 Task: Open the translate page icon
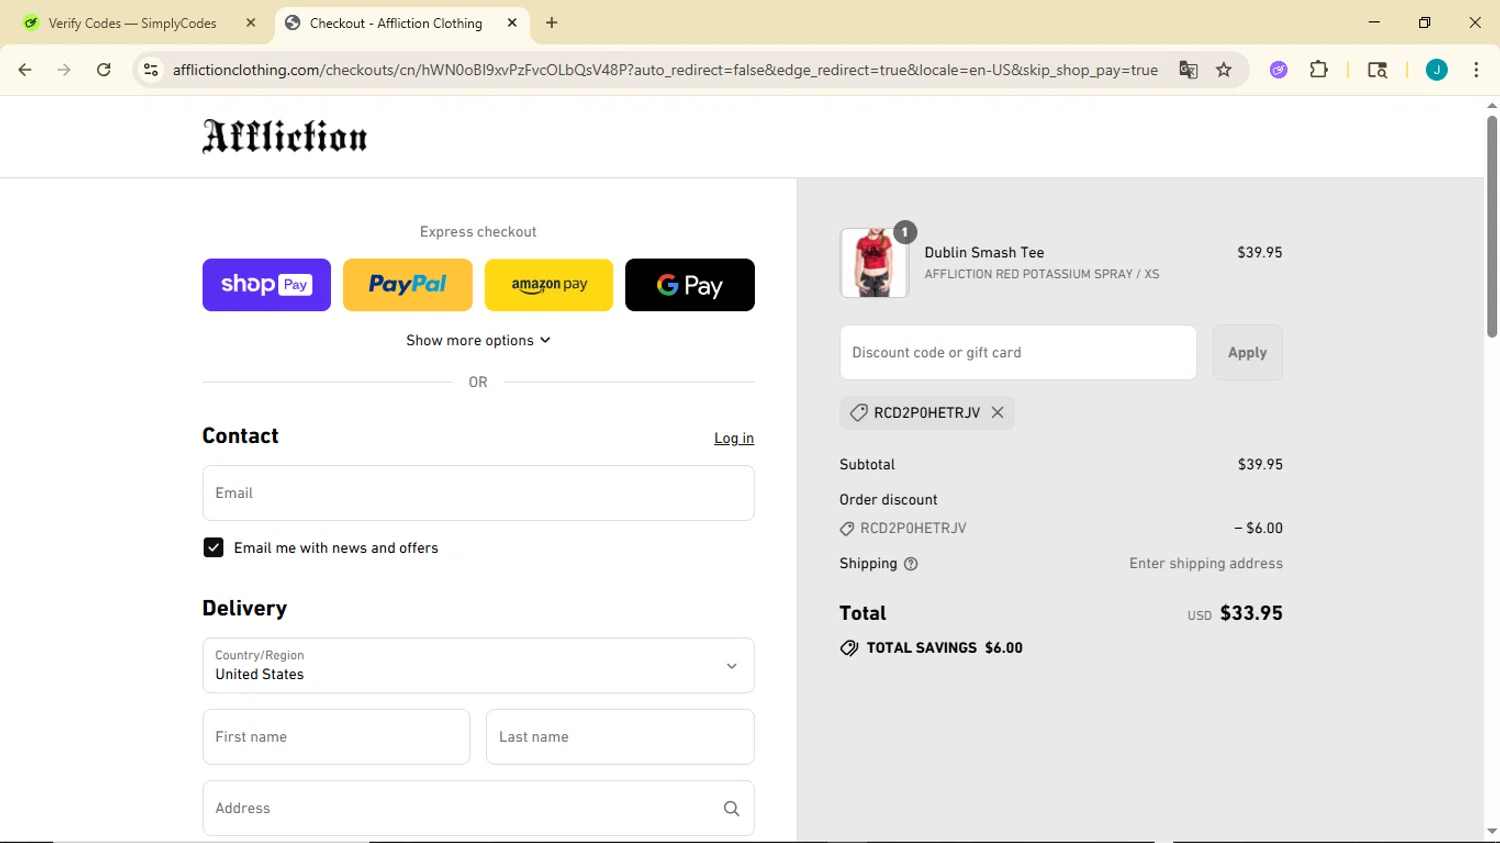click(x=1188, y=70)
